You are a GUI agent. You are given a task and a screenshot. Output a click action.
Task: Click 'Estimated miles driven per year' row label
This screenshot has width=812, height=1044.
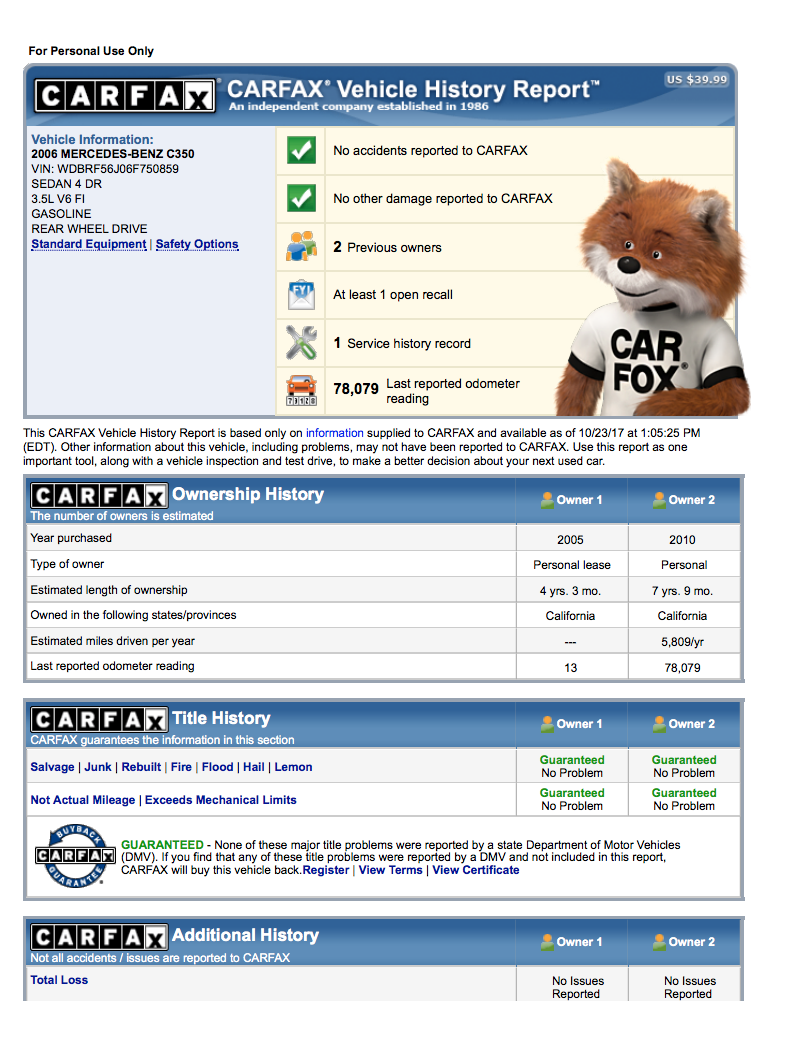(112, 641)
